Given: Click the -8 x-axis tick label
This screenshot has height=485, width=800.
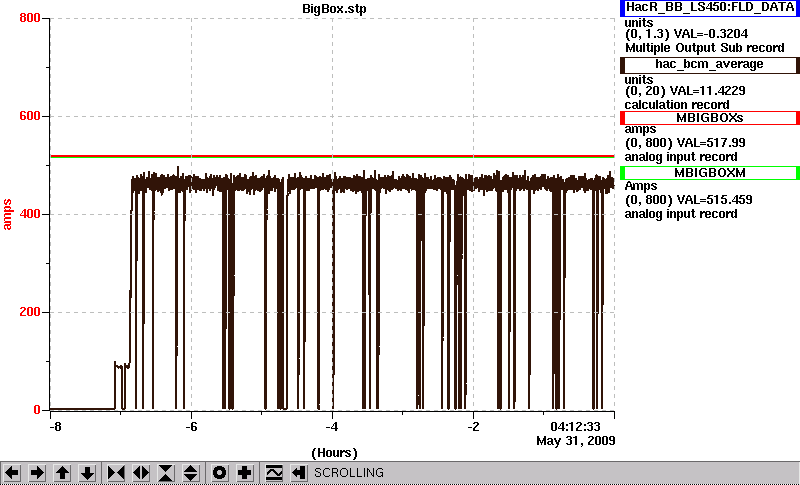Looking at the screenshot, I should (55, 426).
